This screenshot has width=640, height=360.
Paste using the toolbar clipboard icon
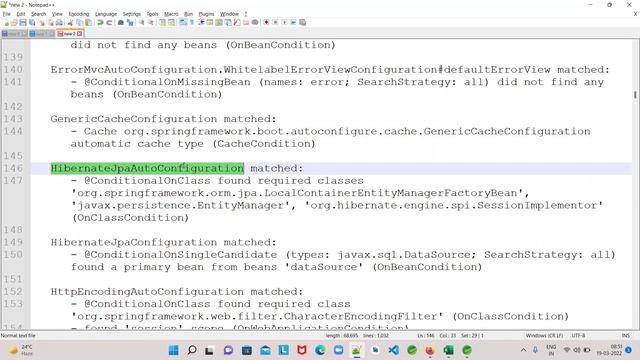click(89, 22)
